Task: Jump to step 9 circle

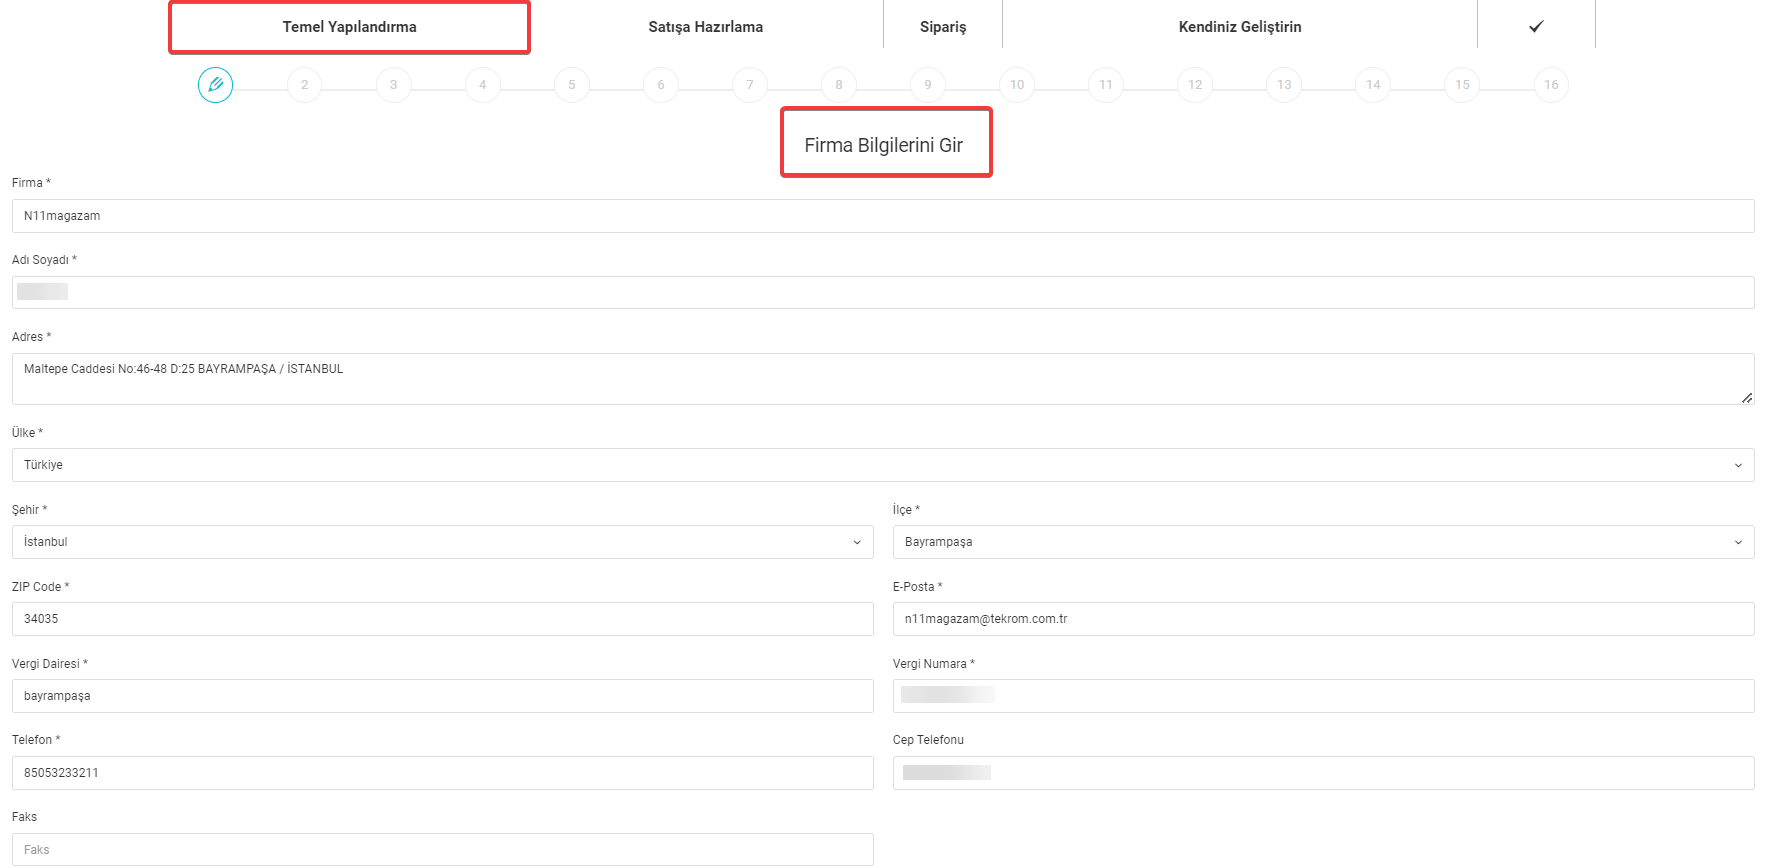Action: coord(928,85)
